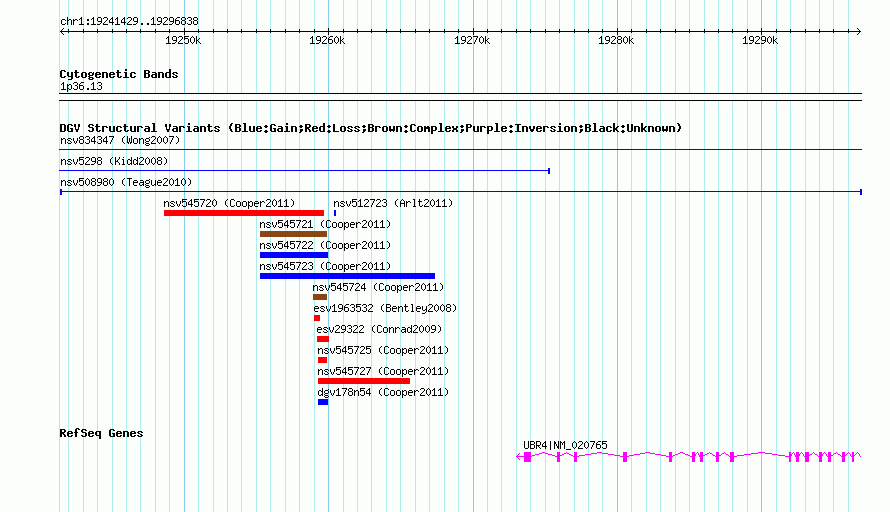Screen dimensions: 890x512
Task: Click the RefSeq Genes track title
Action: click(x=101, y=434)
